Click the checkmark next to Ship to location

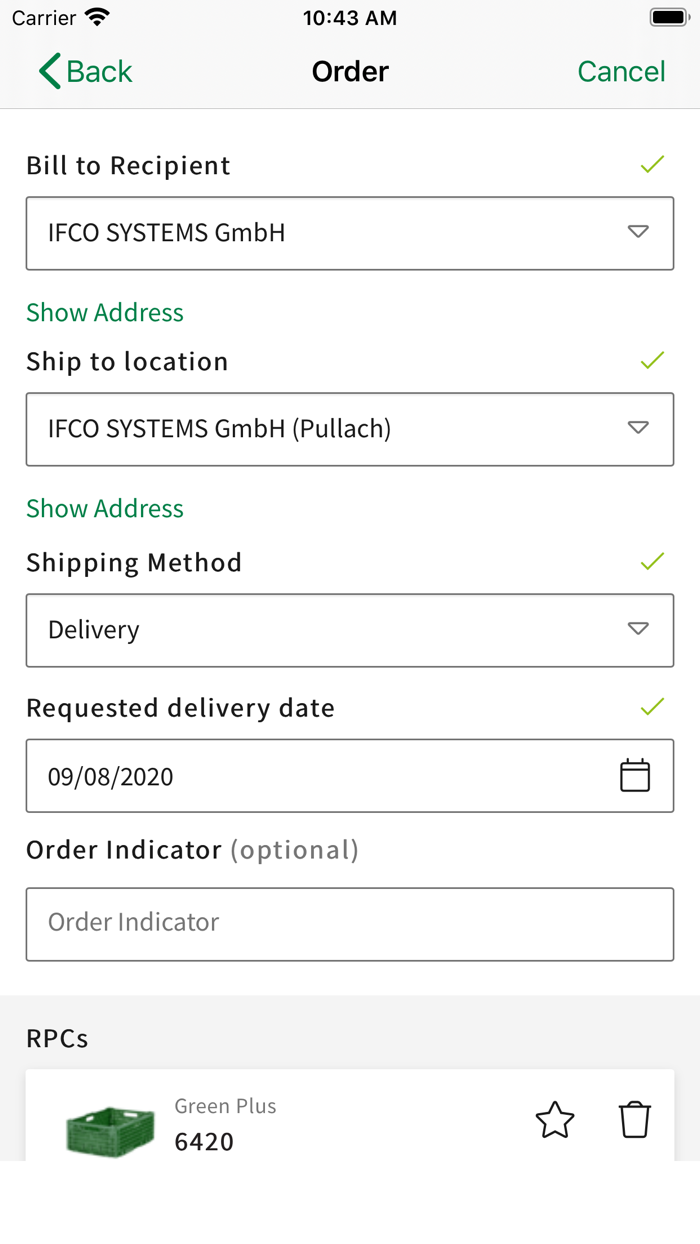pos(652,359)
